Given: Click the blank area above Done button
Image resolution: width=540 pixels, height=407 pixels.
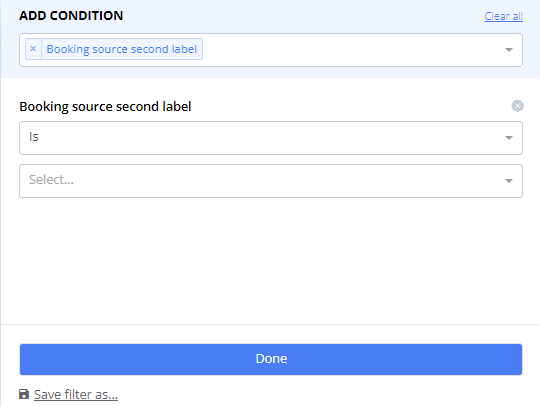Looking at the screenshot, I should click(x=271, y=262).
